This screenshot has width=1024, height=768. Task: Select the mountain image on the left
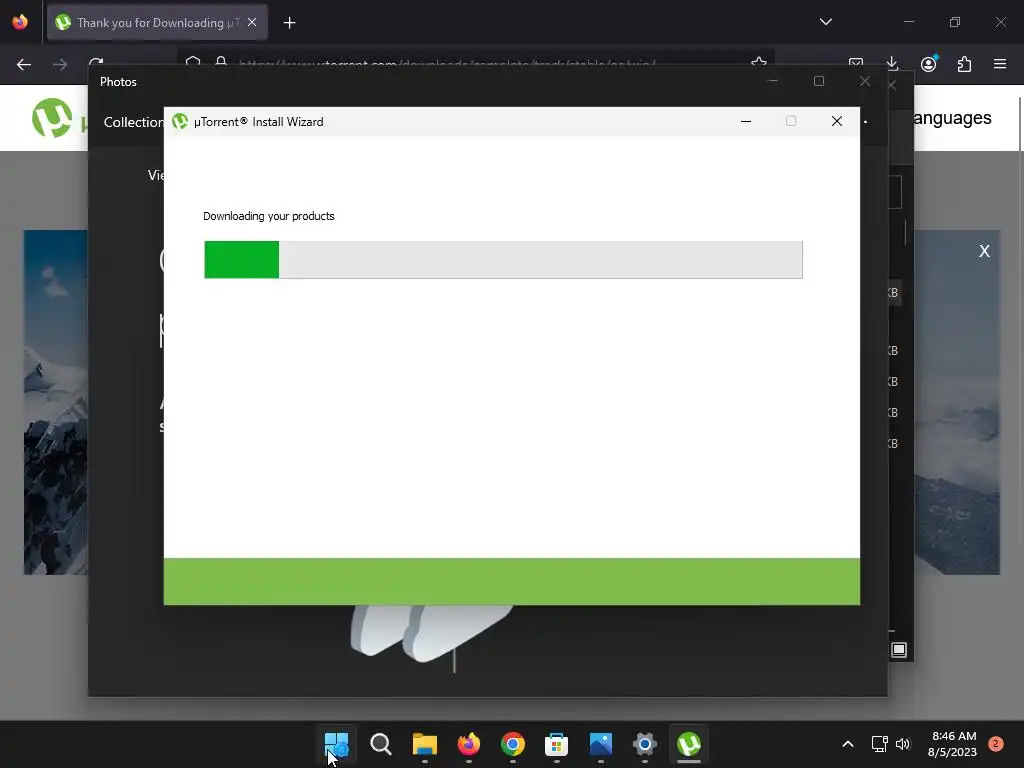point(56,402)
